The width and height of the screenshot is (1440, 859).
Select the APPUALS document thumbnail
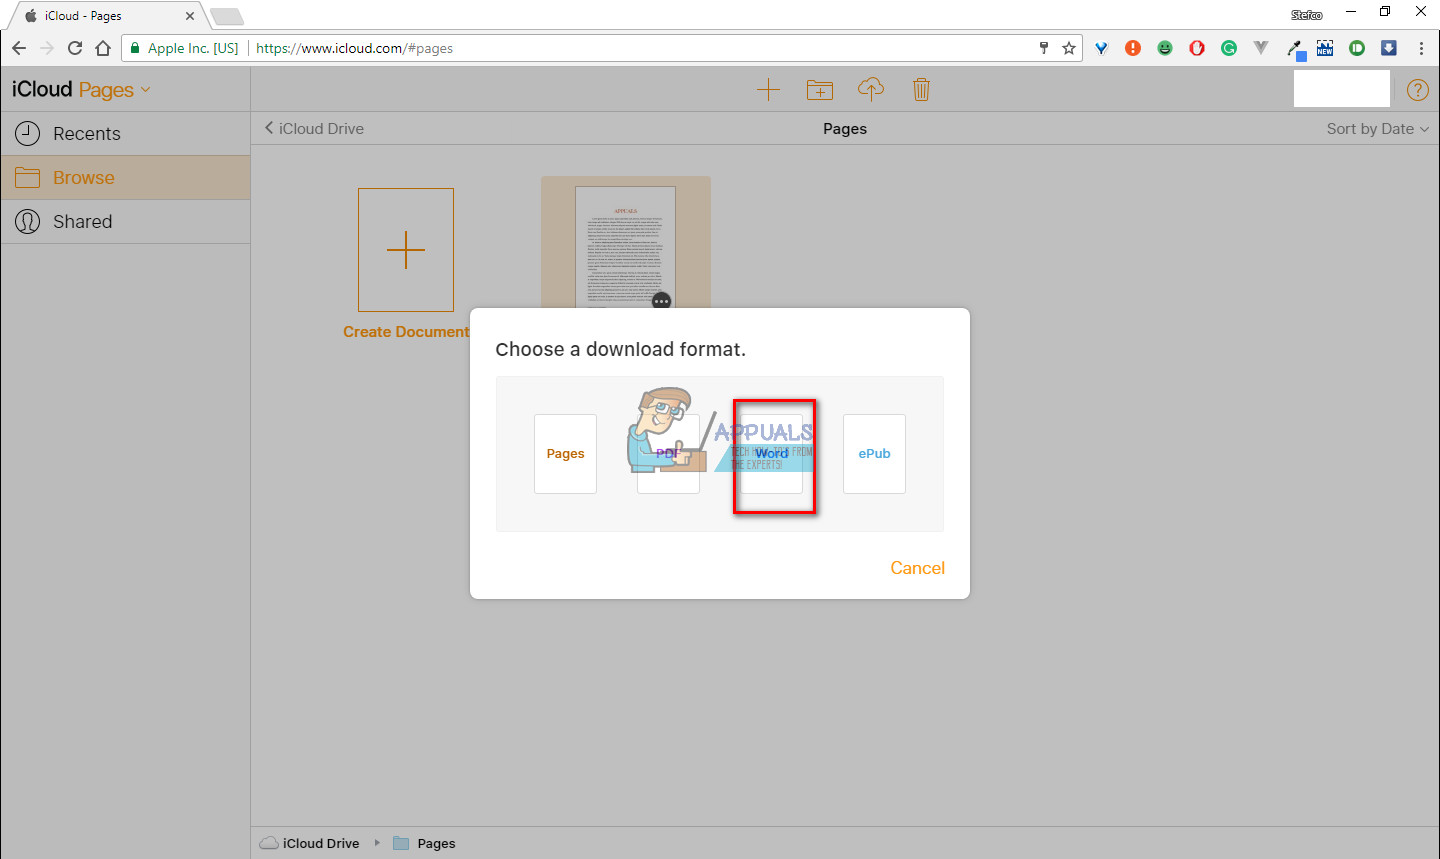[x=626, y=247]
